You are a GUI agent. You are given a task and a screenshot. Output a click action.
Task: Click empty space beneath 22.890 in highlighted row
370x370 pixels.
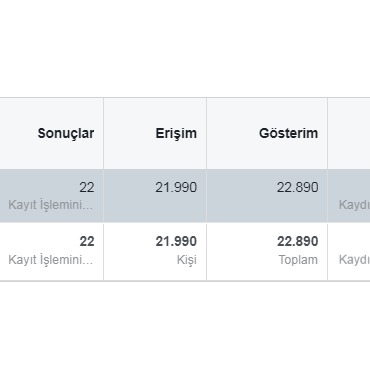pos(267,208)
